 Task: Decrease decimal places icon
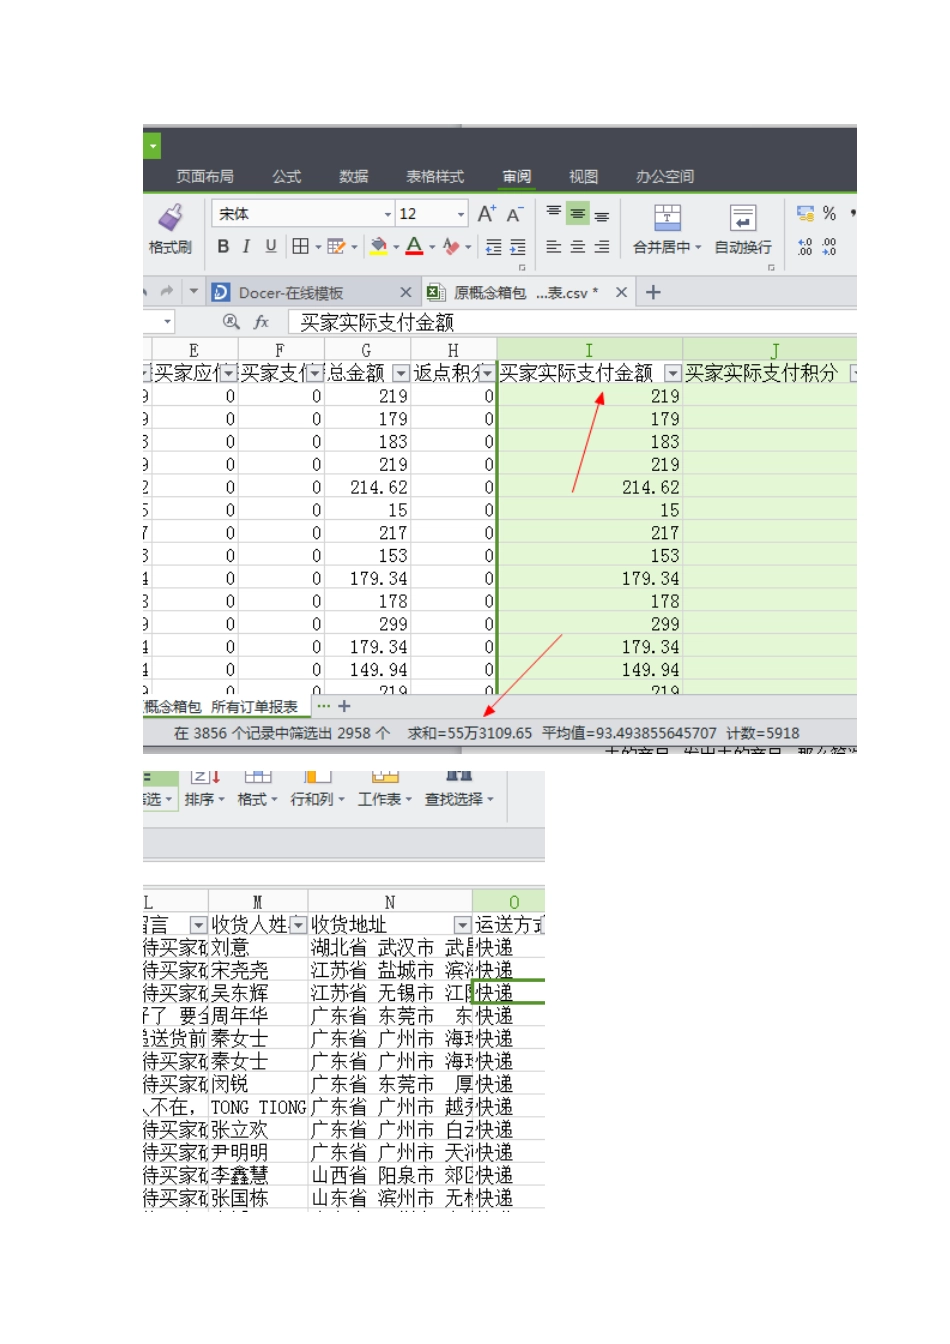[x=829, y=246]
